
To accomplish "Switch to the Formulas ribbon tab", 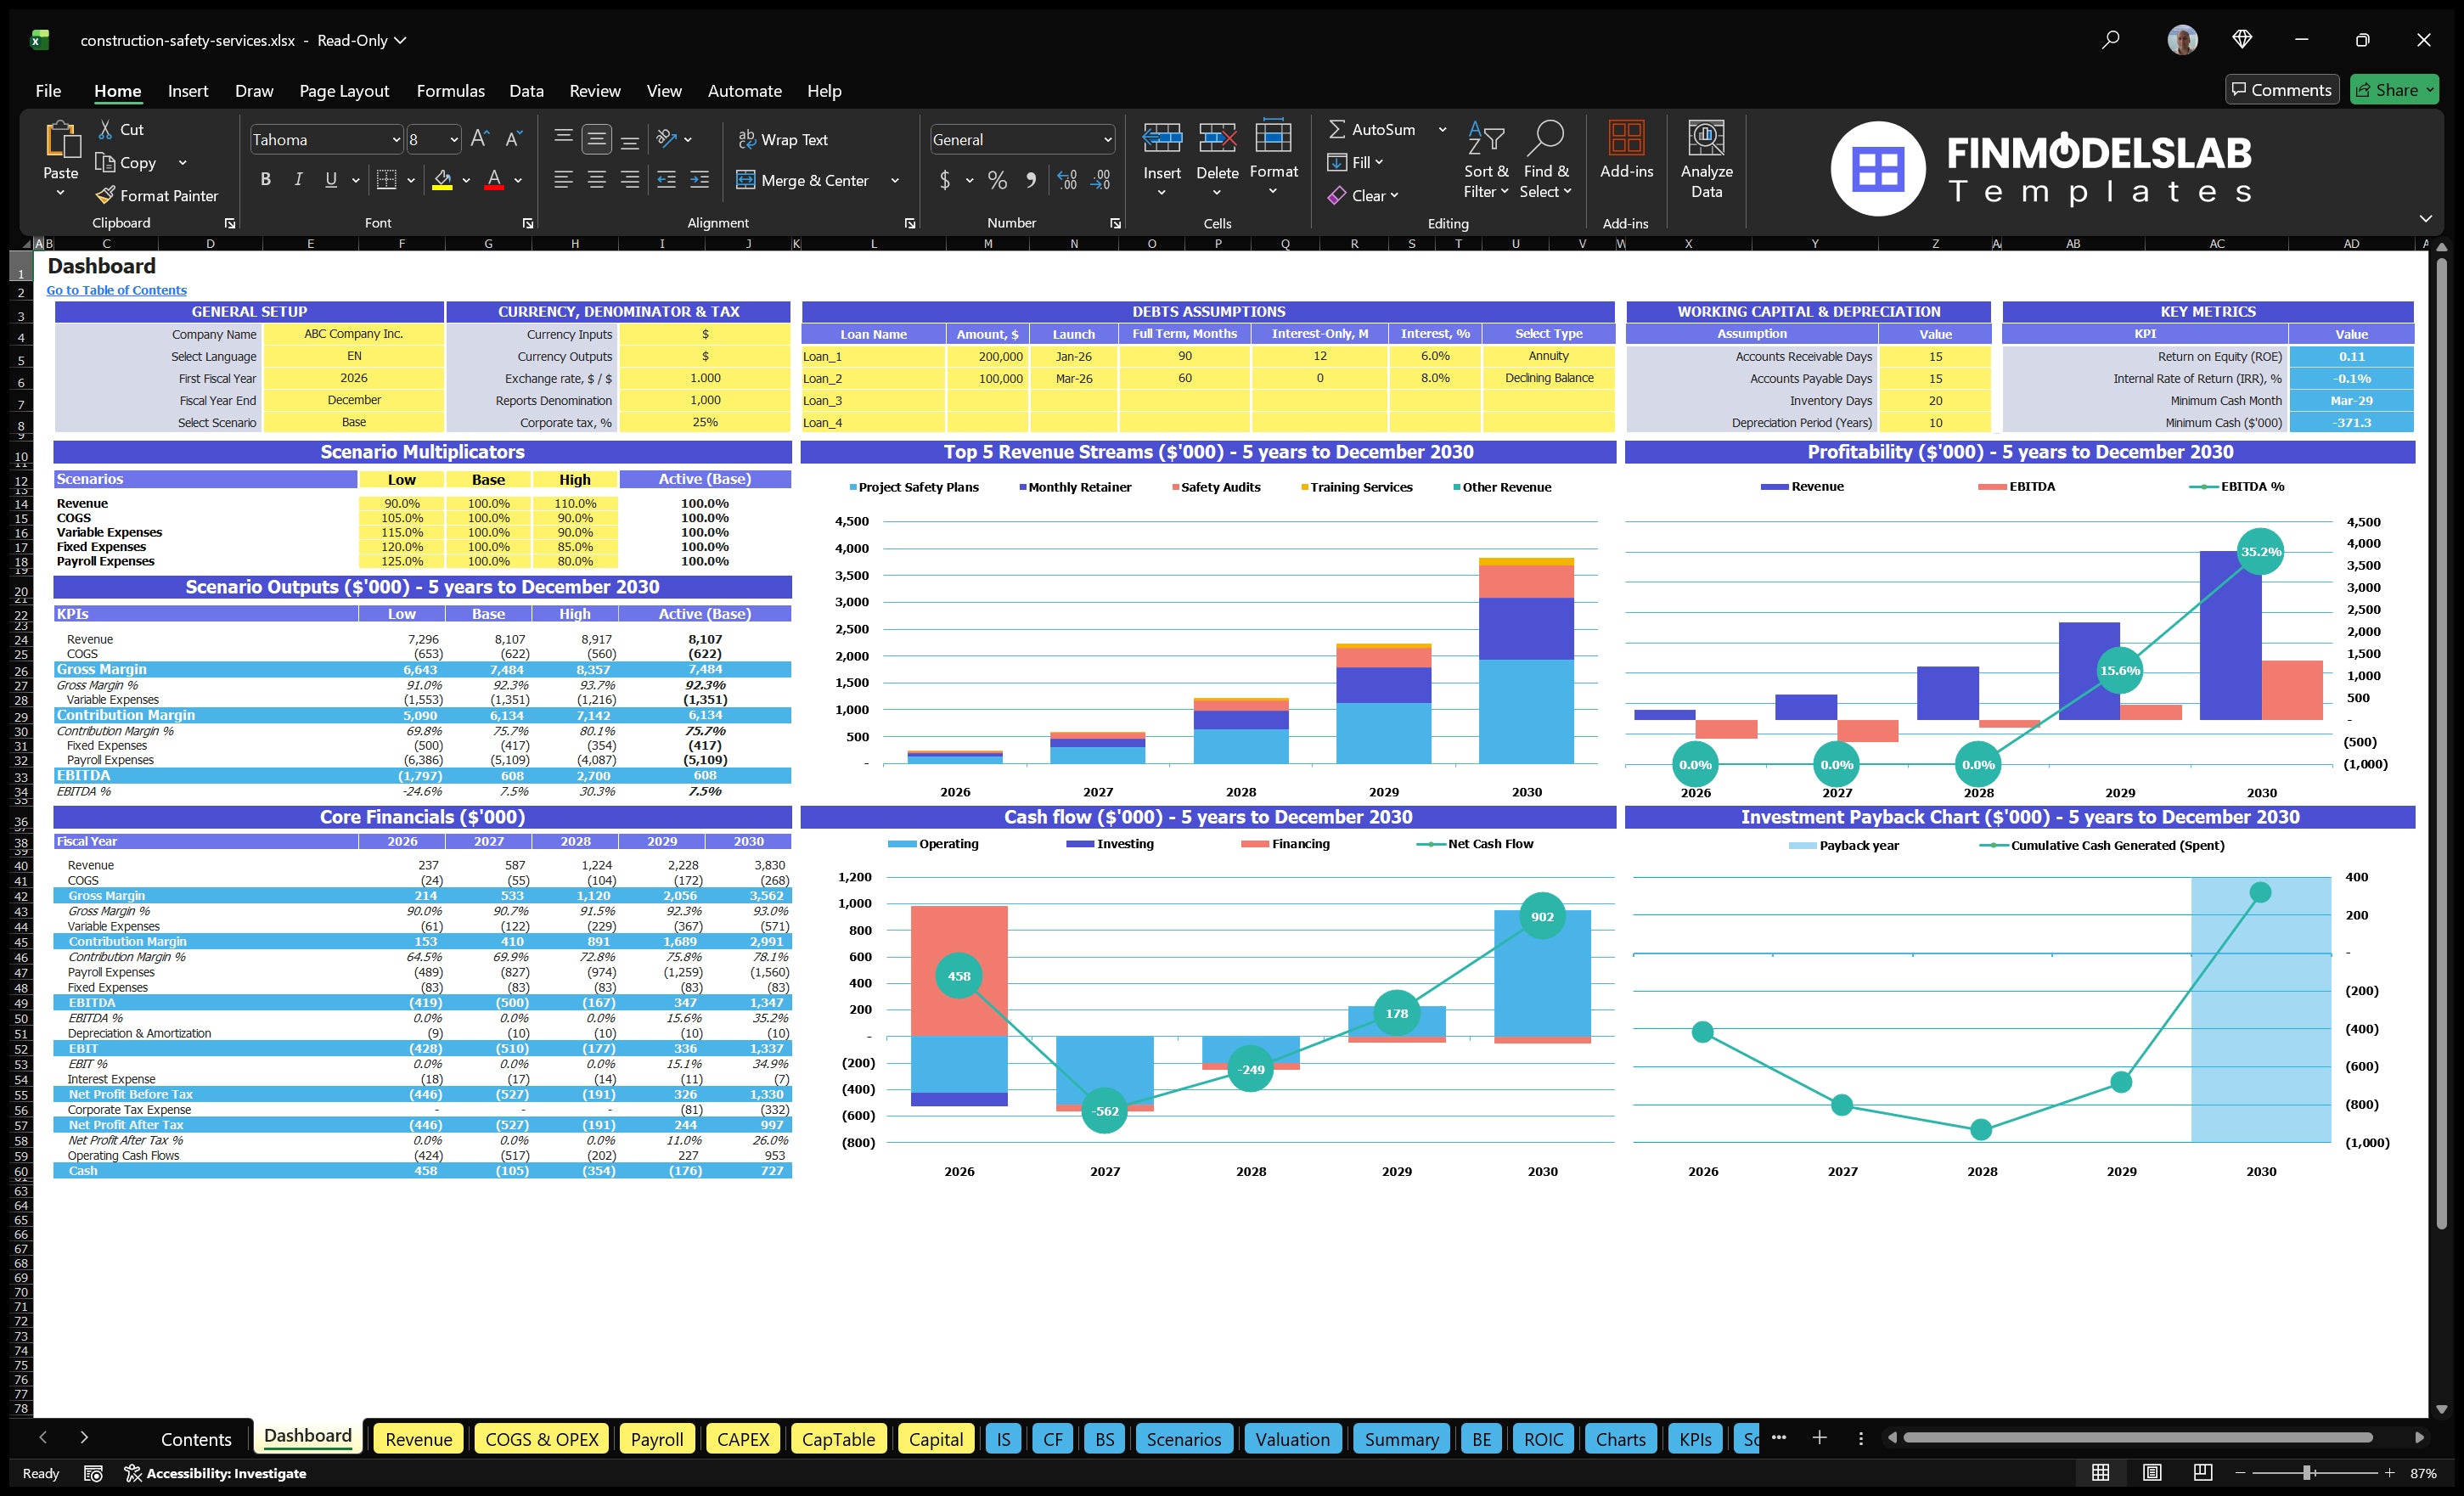I will pyautogui.click(x=450, y=90).
